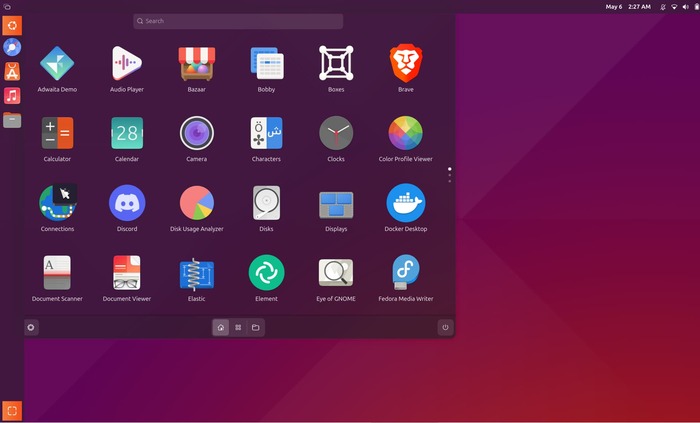700x423 pixels.
Task: Open menu settings gear button
Action: point(31,328)
